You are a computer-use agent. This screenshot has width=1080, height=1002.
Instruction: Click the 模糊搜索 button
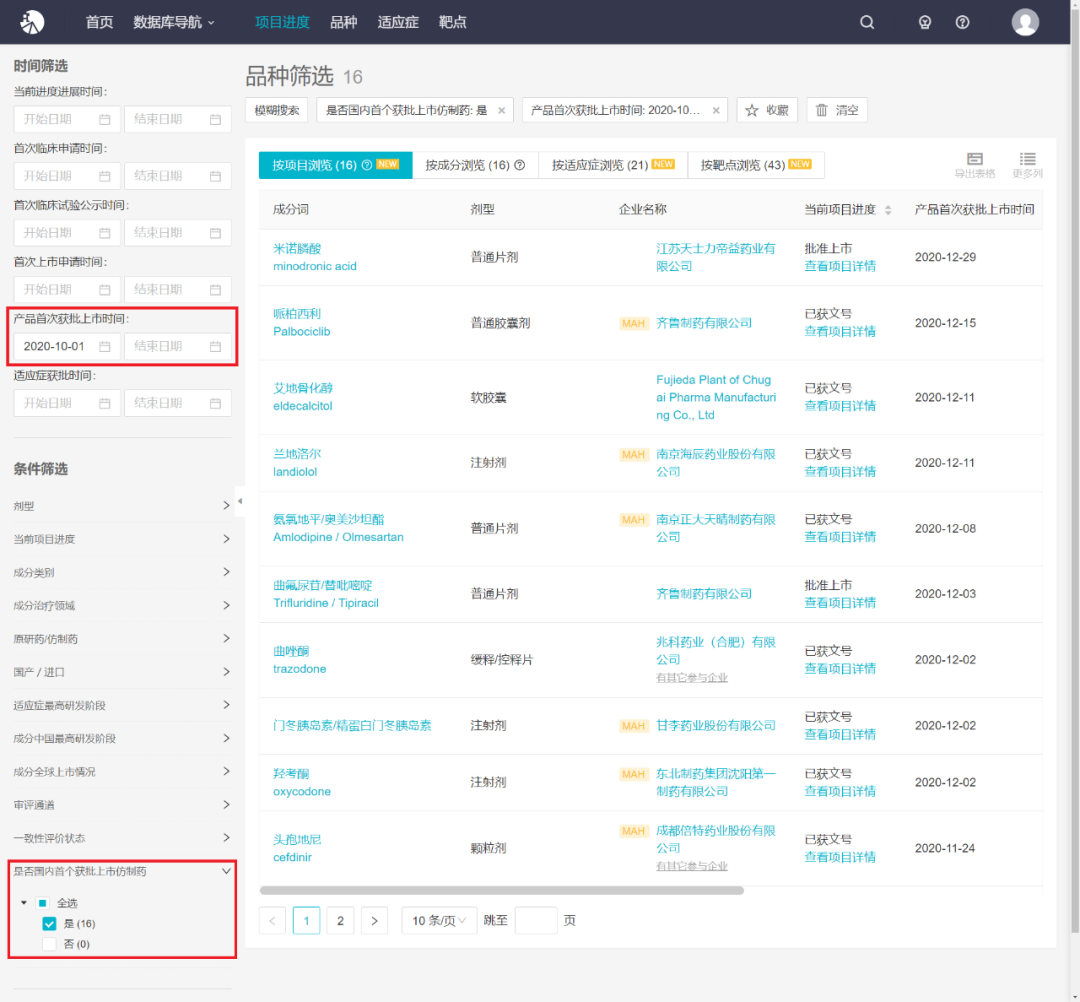point(277,110)
